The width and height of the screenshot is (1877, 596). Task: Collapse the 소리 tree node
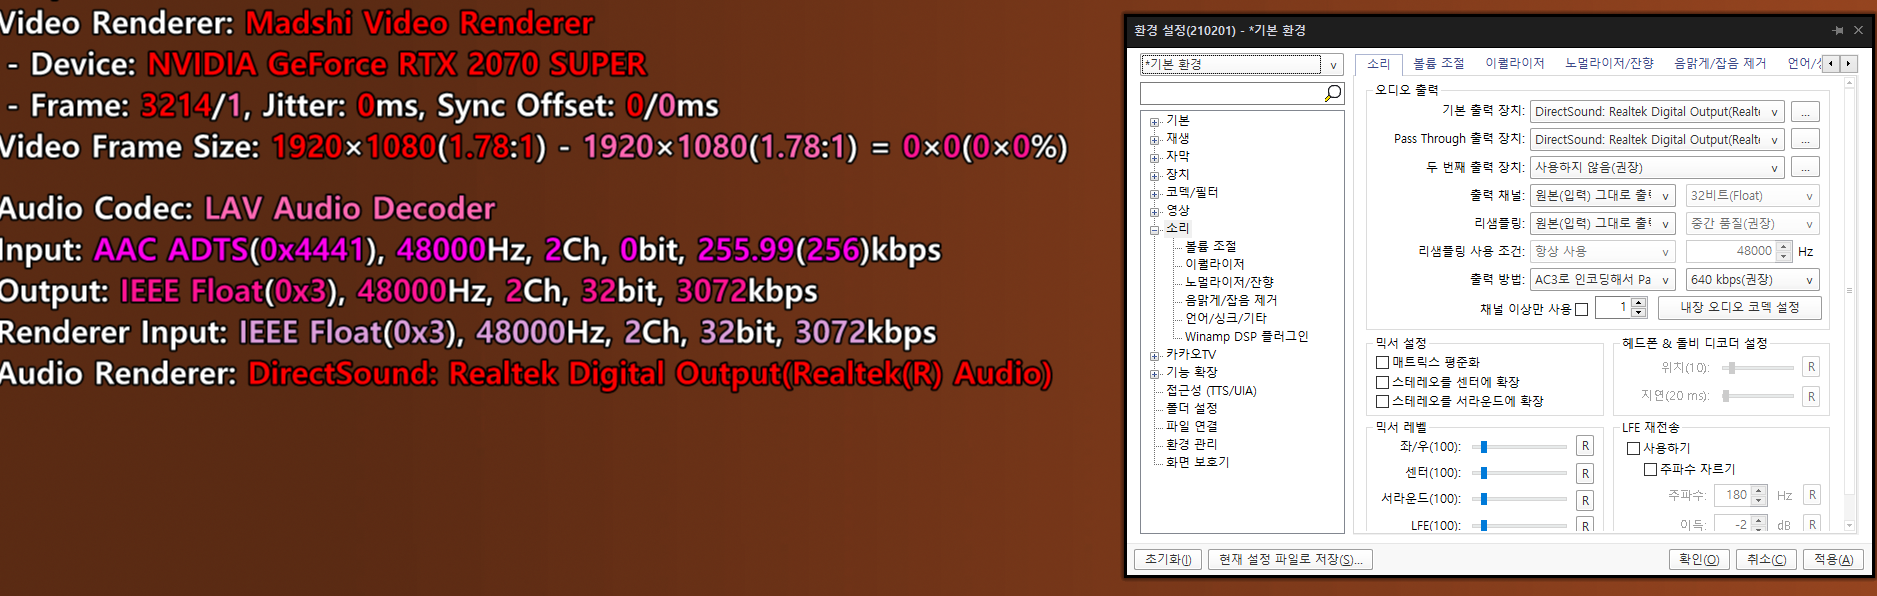click(1154, 230)
